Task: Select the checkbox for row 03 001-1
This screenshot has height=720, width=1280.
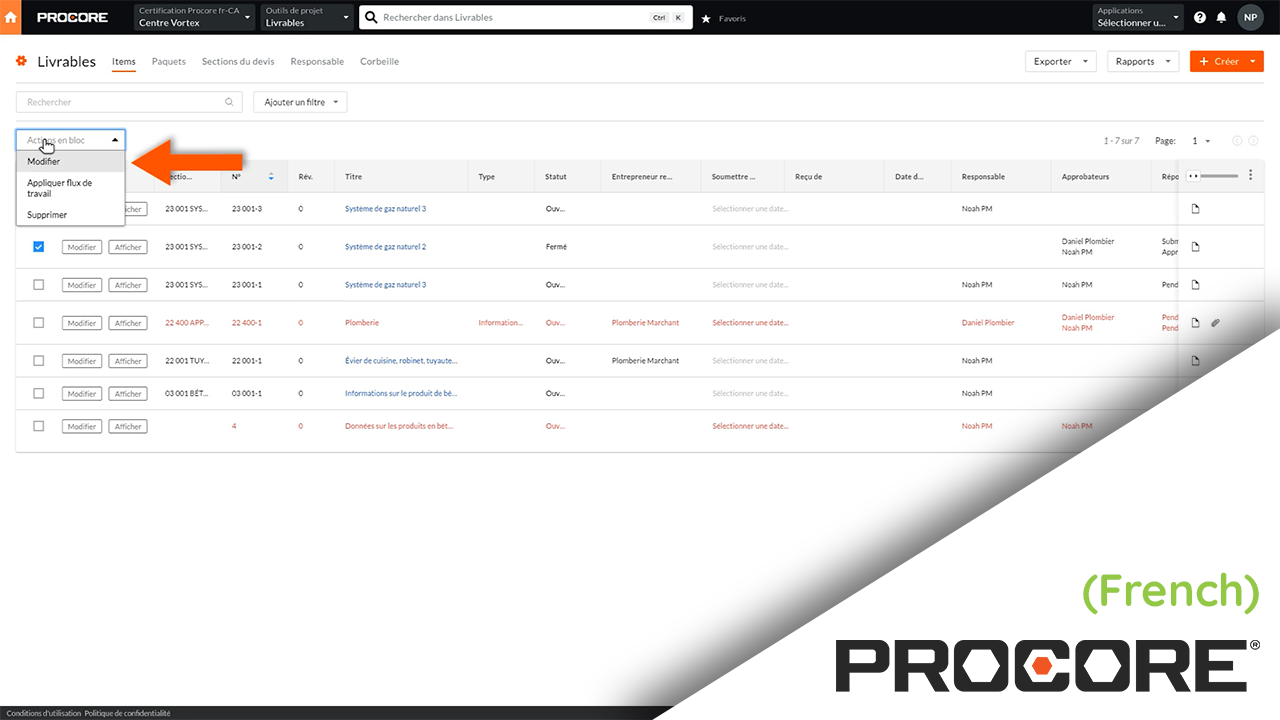Action: coord(39,393)
